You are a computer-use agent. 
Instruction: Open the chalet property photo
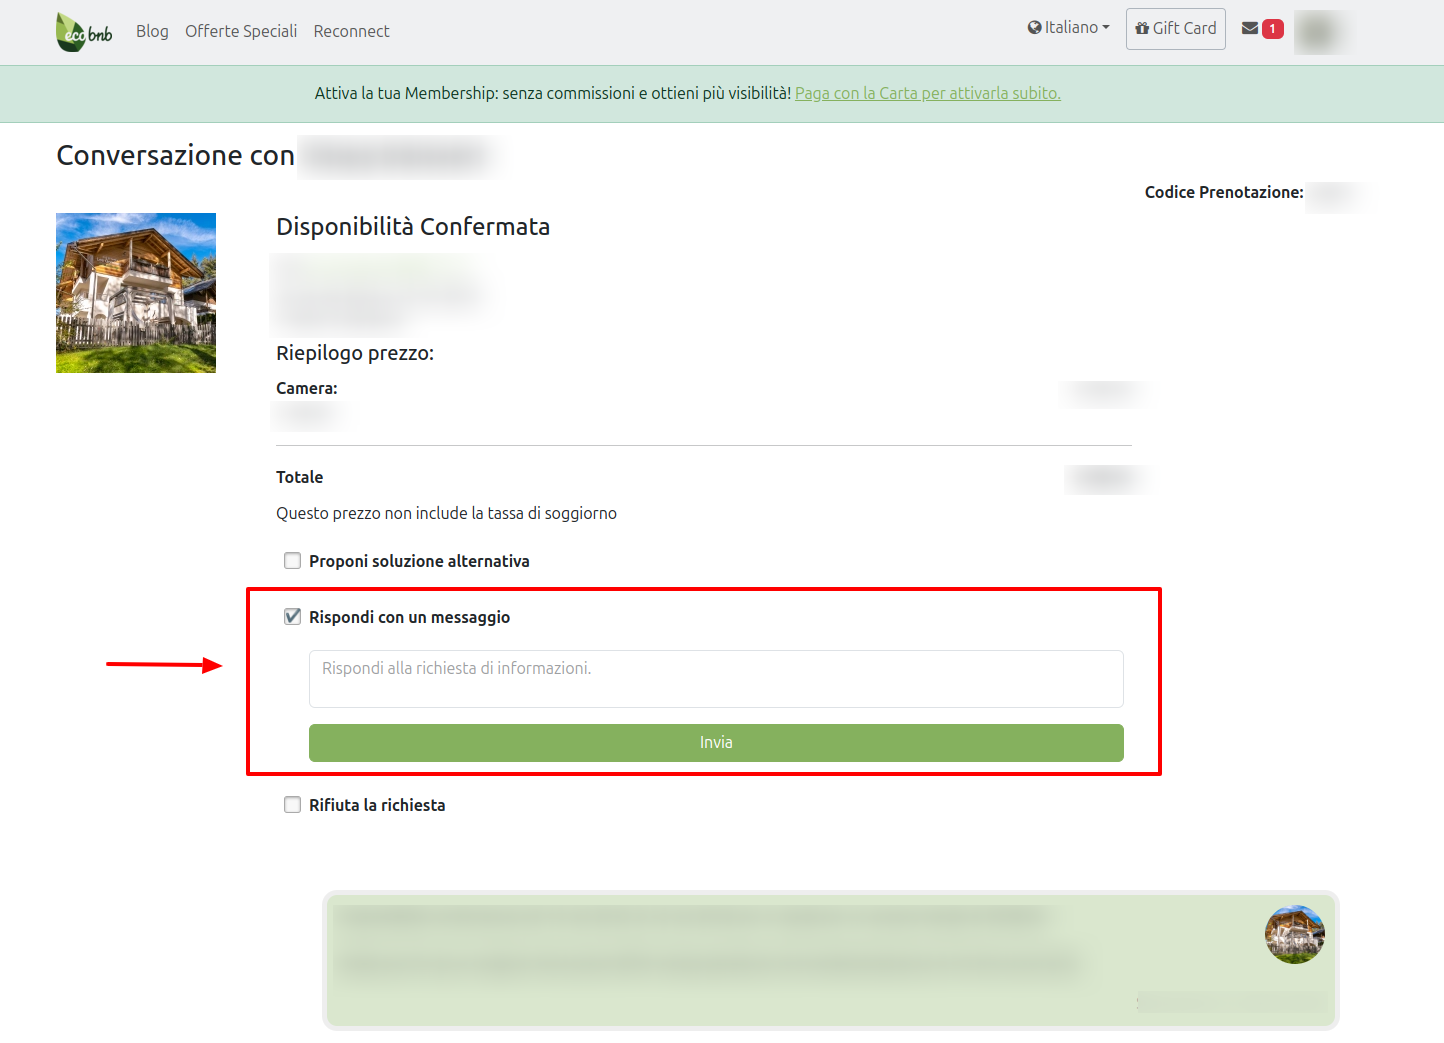pos(136,293)
